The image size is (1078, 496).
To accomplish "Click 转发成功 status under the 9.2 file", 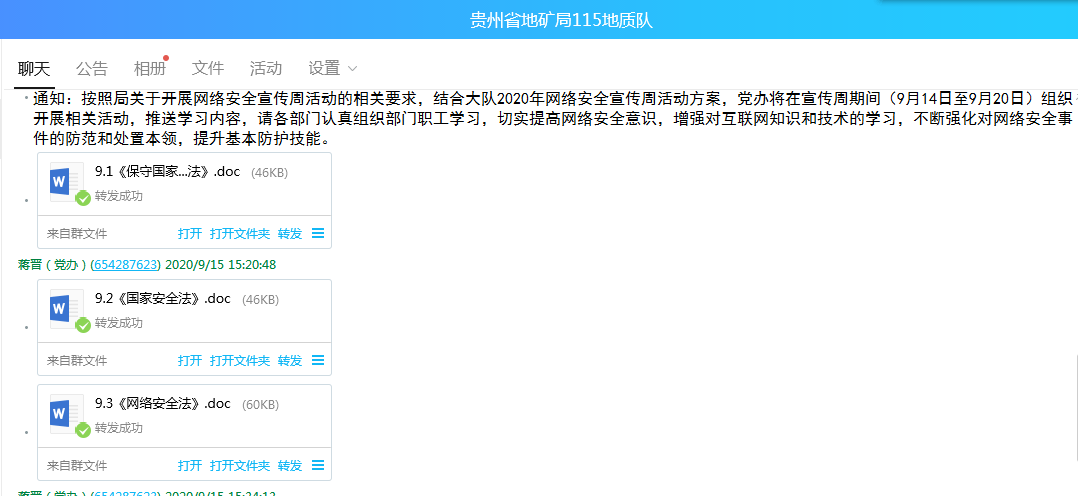I will pyautogui.click(x=119, y=323).
